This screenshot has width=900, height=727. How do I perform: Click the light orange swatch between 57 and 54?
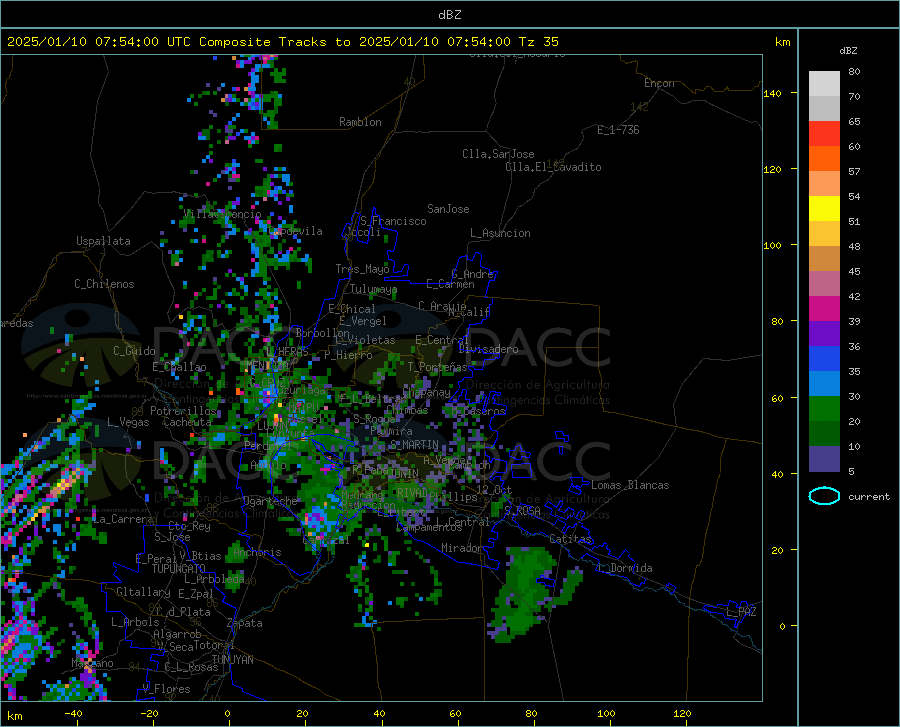824,184
